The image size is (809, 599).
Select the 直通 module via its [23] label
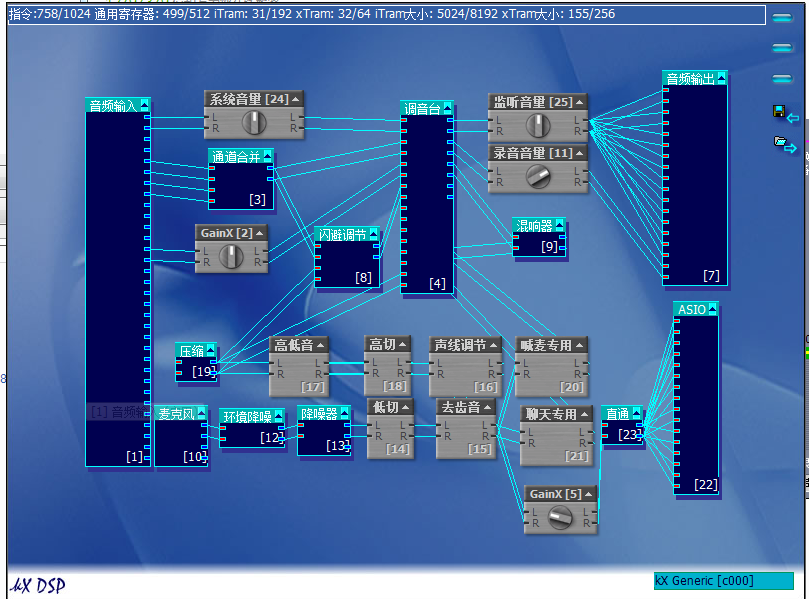629,434
